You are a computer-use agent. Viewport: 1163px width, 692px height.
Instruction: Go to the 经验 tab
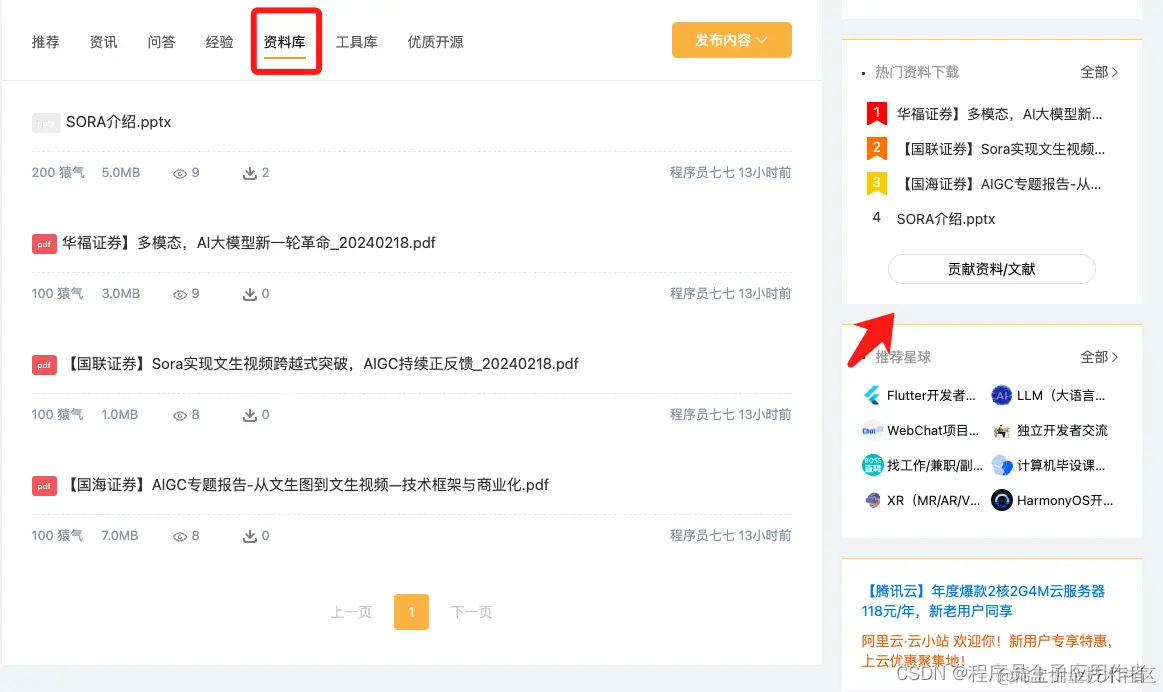pyautogui.click(x=220, y=42)
